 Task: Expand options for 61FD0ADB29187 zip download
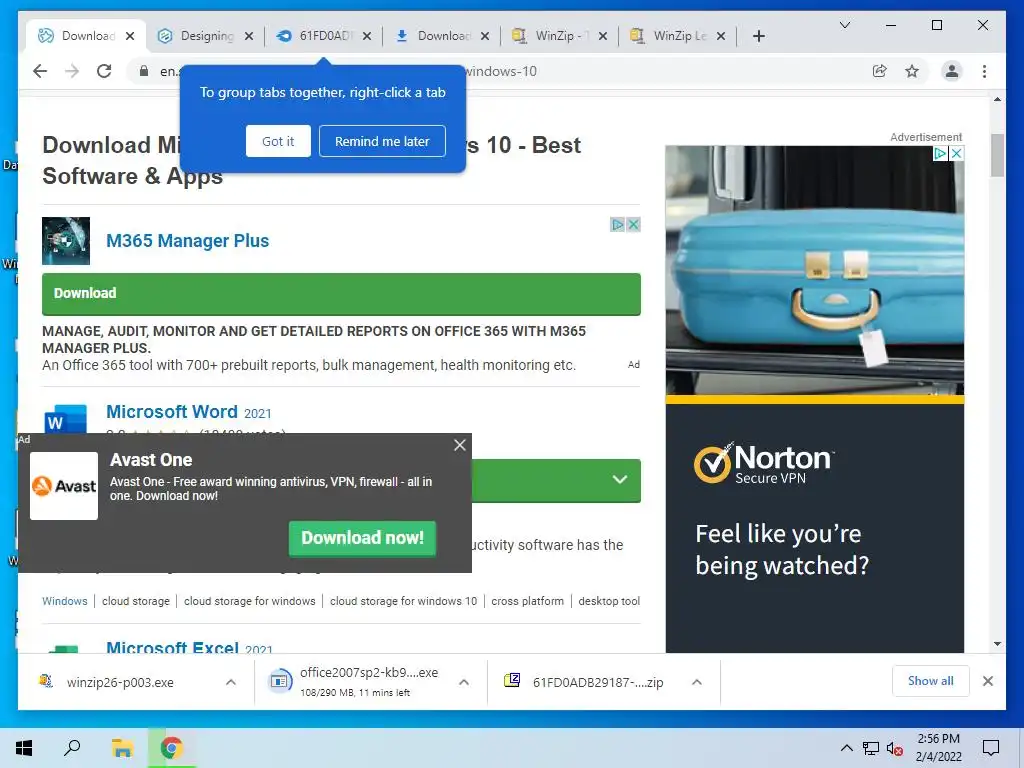click(x=697, y=682)
